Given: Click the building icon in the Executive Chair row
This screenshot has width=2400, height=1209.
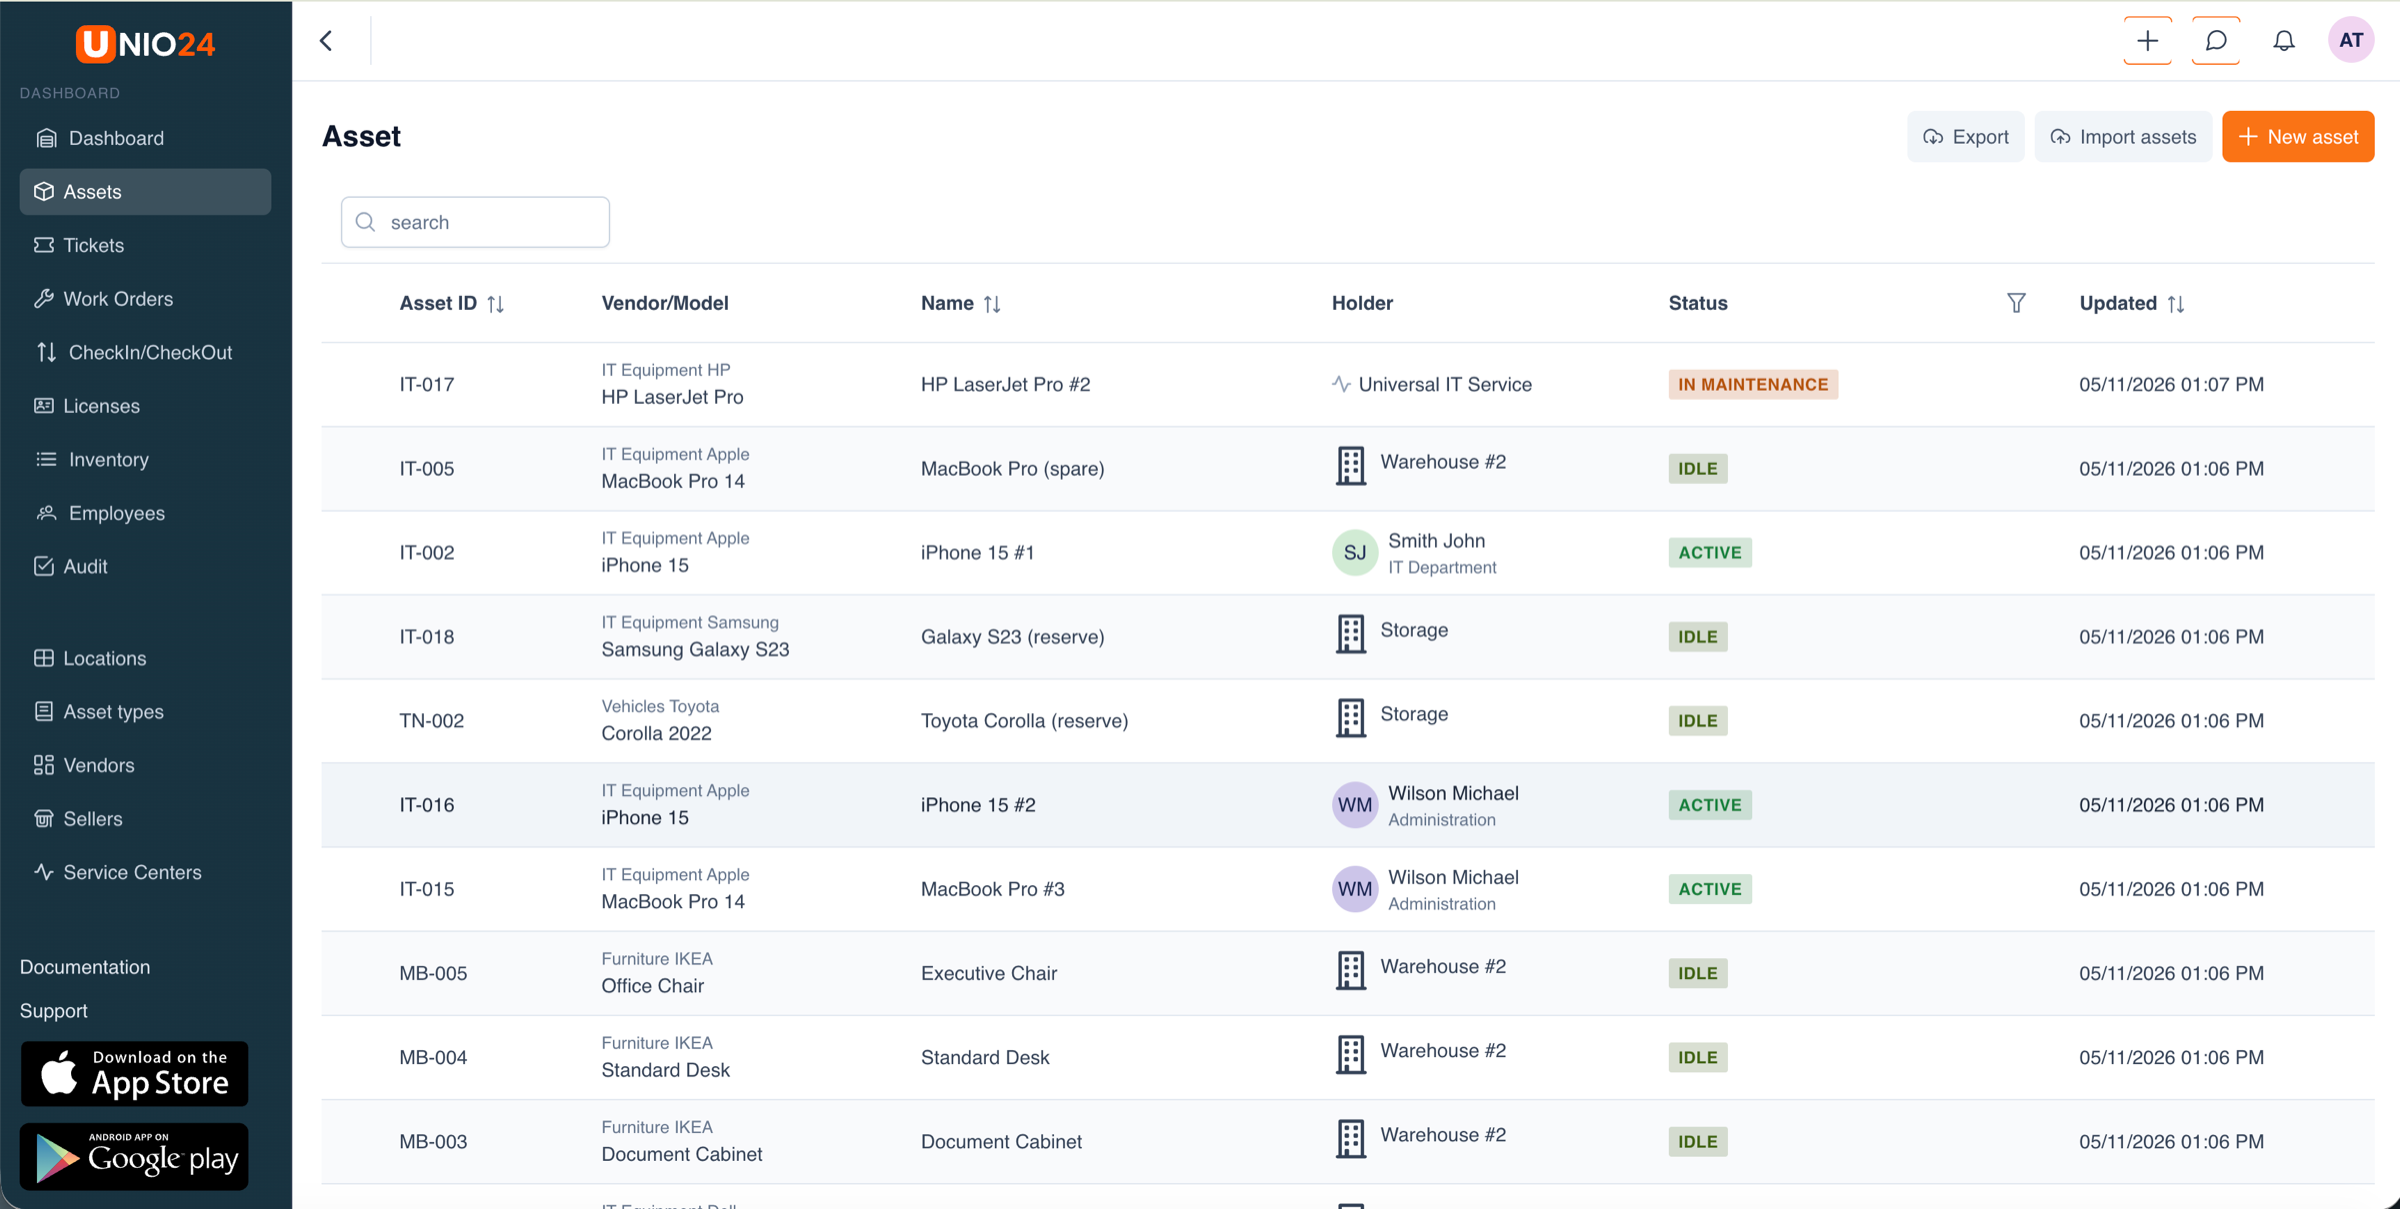Looking at the screenshot, I should 1350,970.
